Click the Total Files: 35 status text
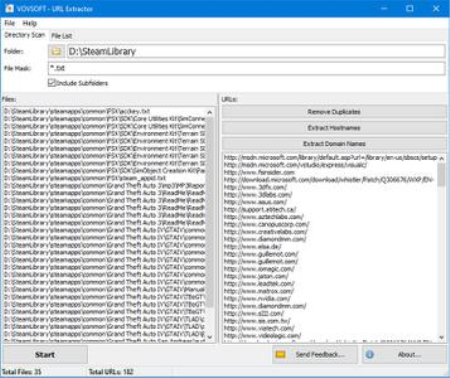 coord(22,372)
